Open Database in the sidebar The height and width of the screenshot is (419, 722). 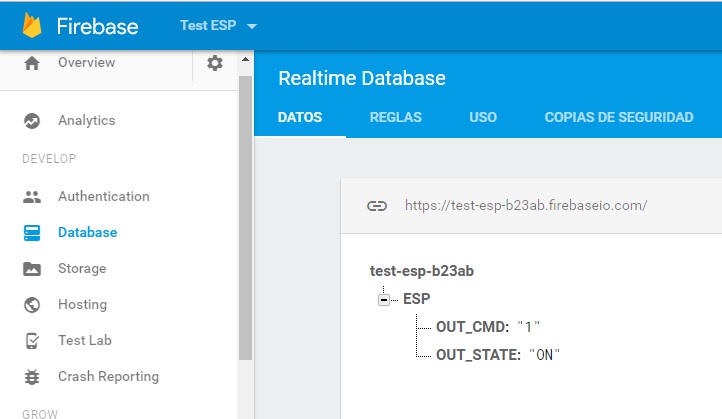click(x=87, y=233)
